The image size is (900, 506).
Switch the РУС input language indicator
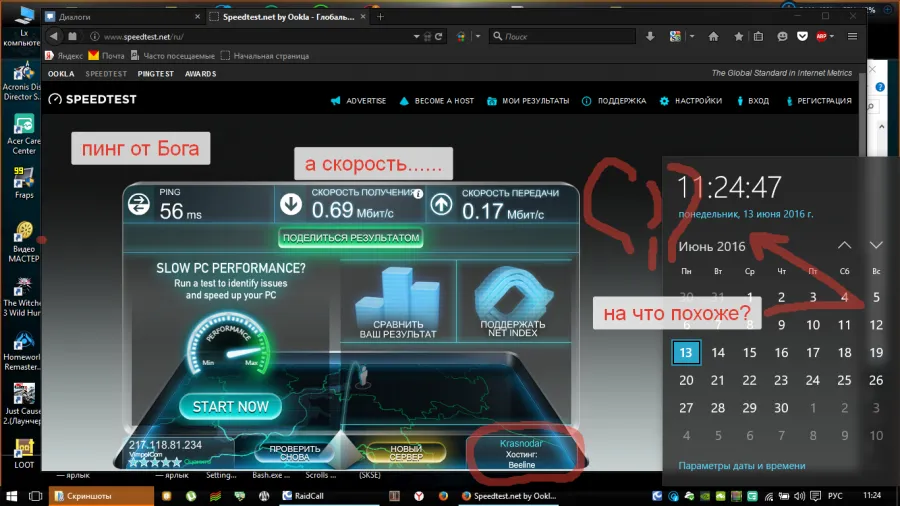[836, 496]
